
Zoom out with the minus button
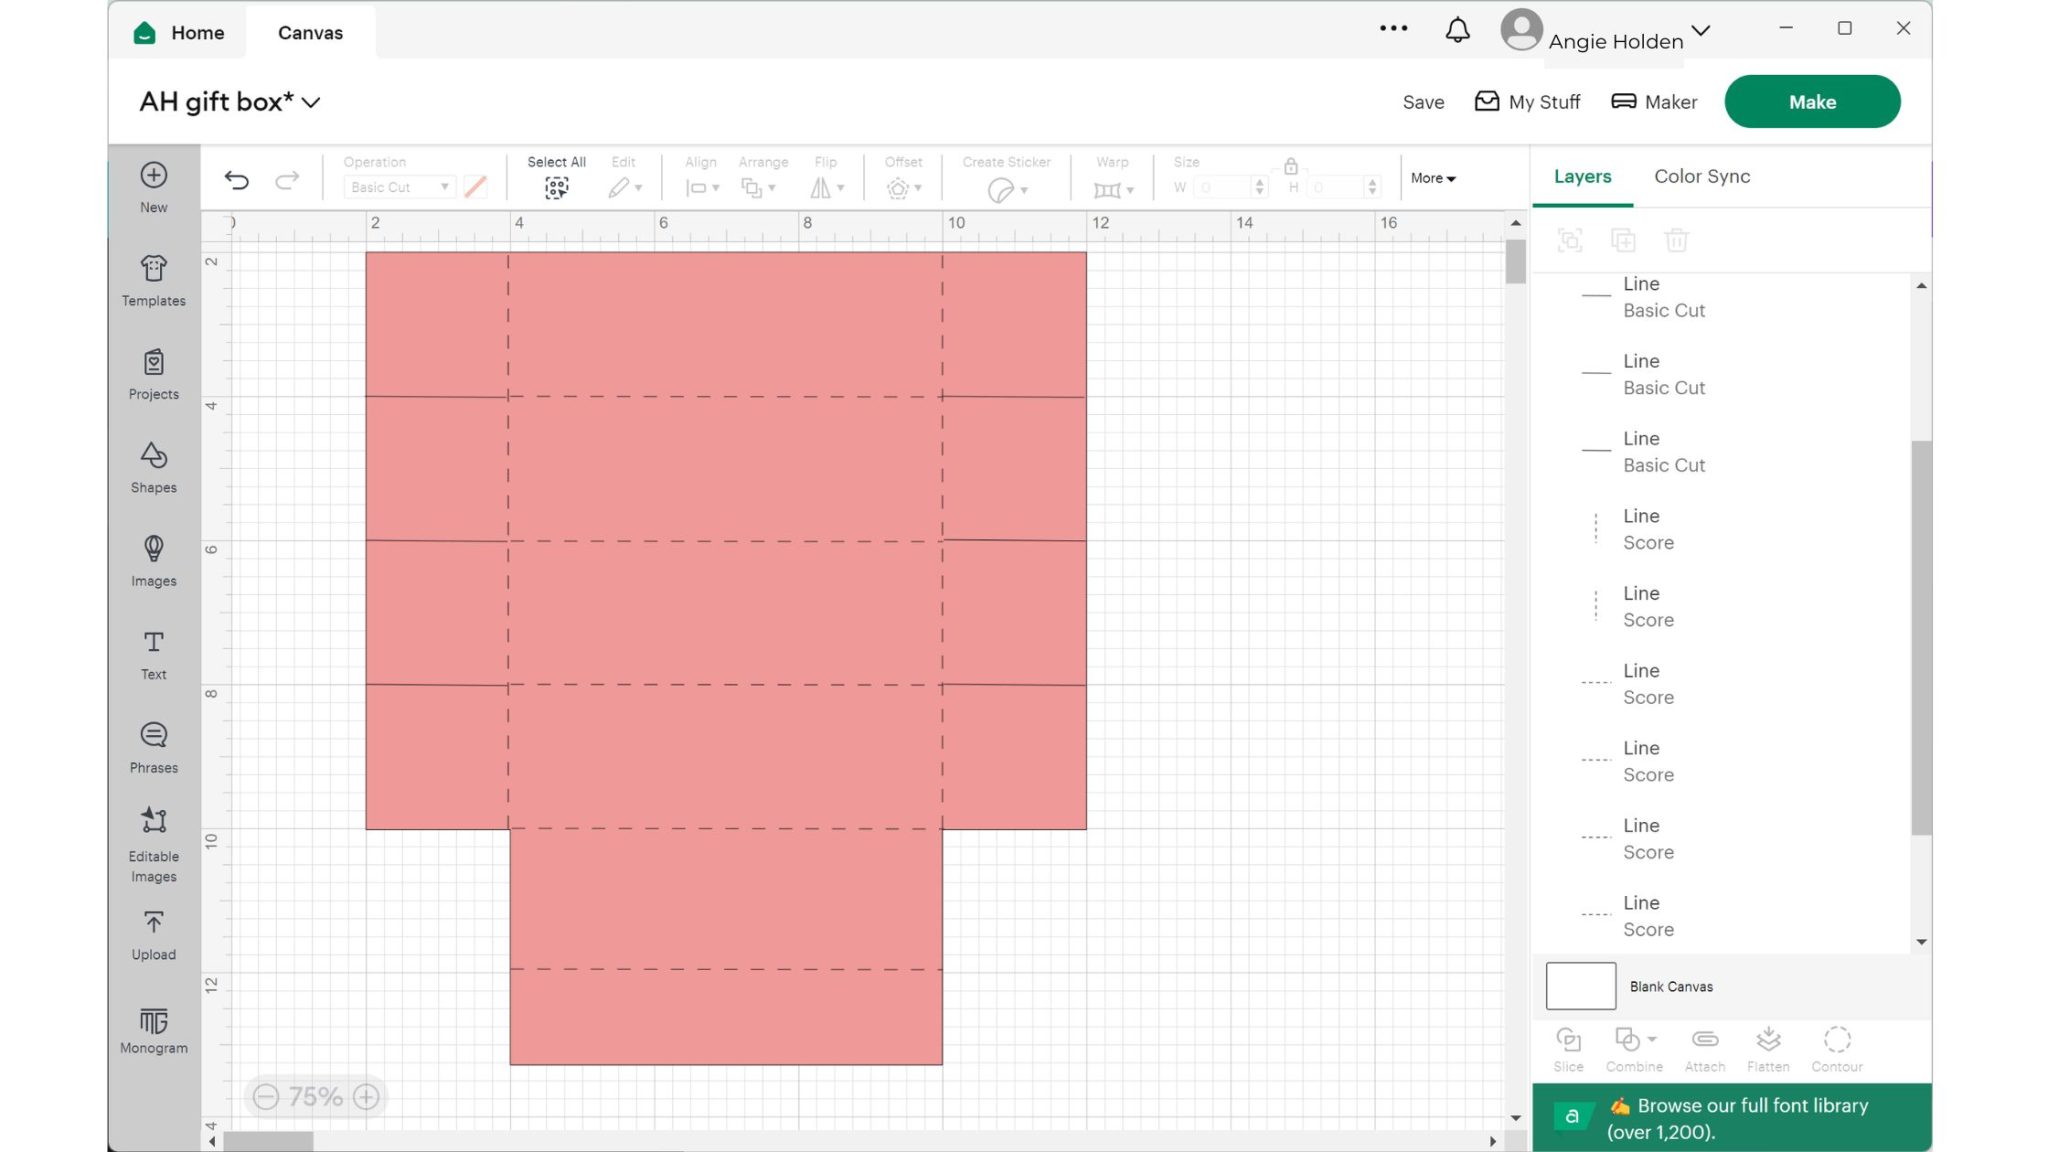265,1097
